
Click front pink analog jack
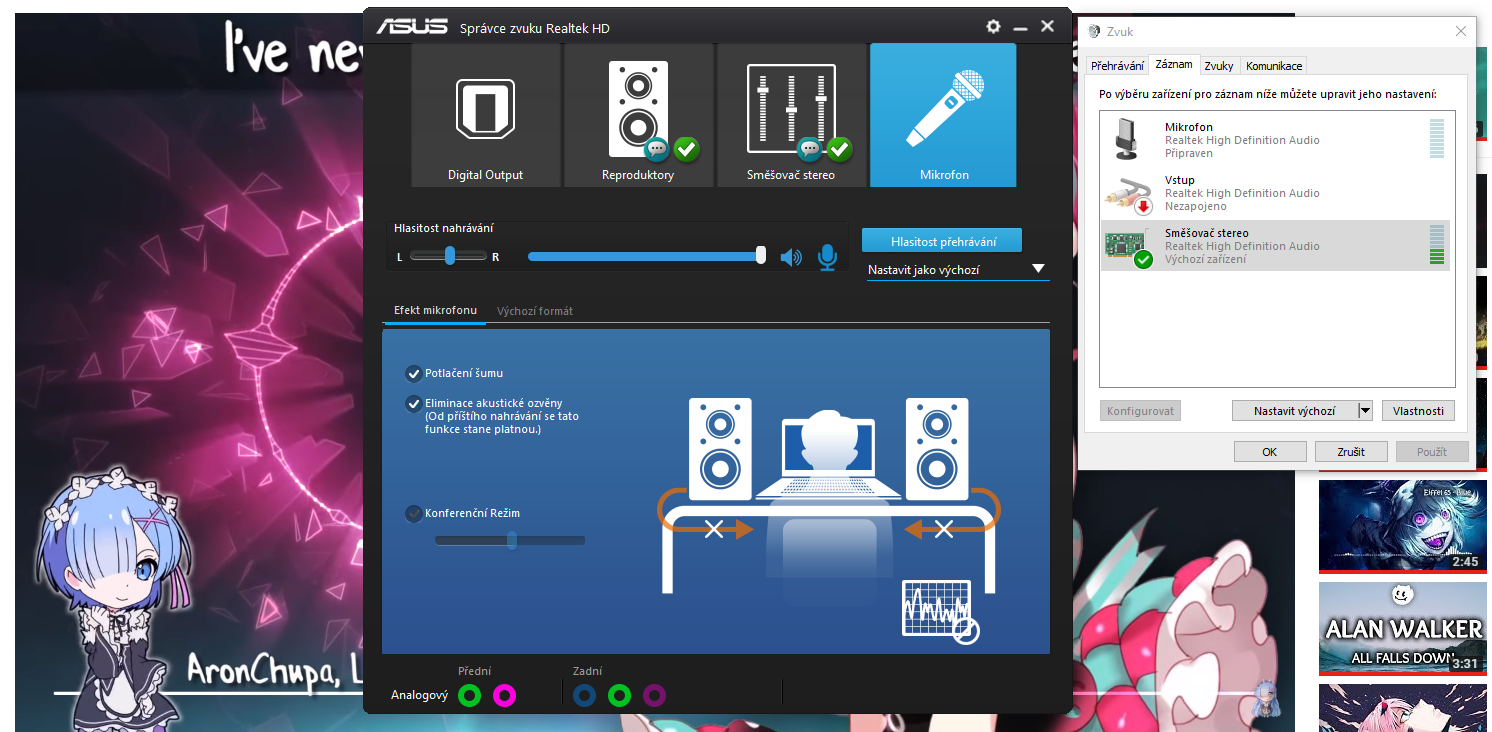[x=504, y=695]
